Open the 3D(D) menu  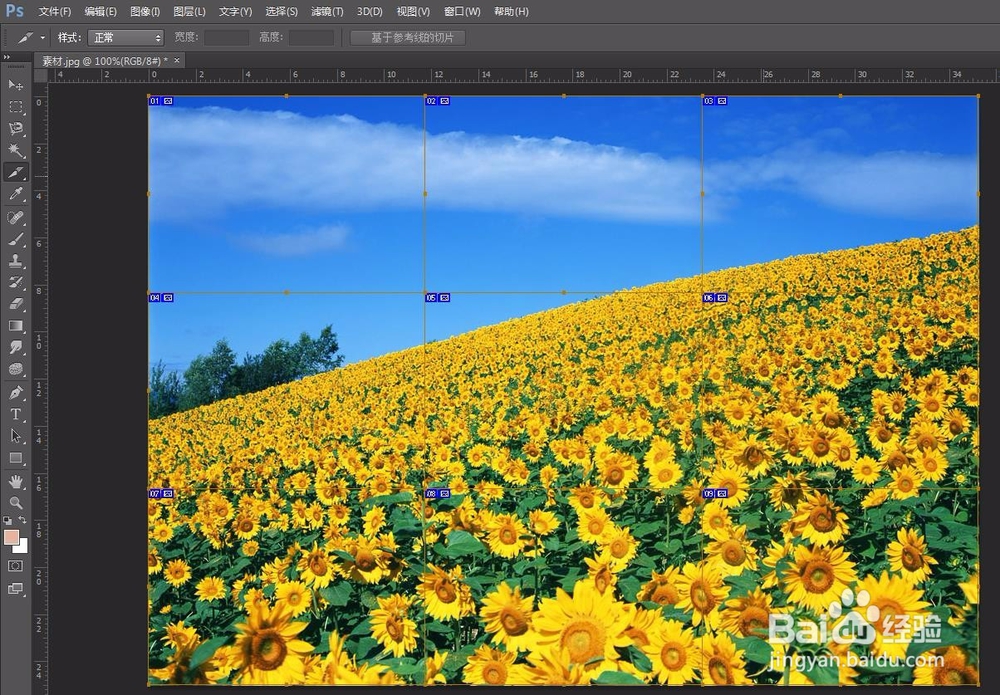point(369,11)
